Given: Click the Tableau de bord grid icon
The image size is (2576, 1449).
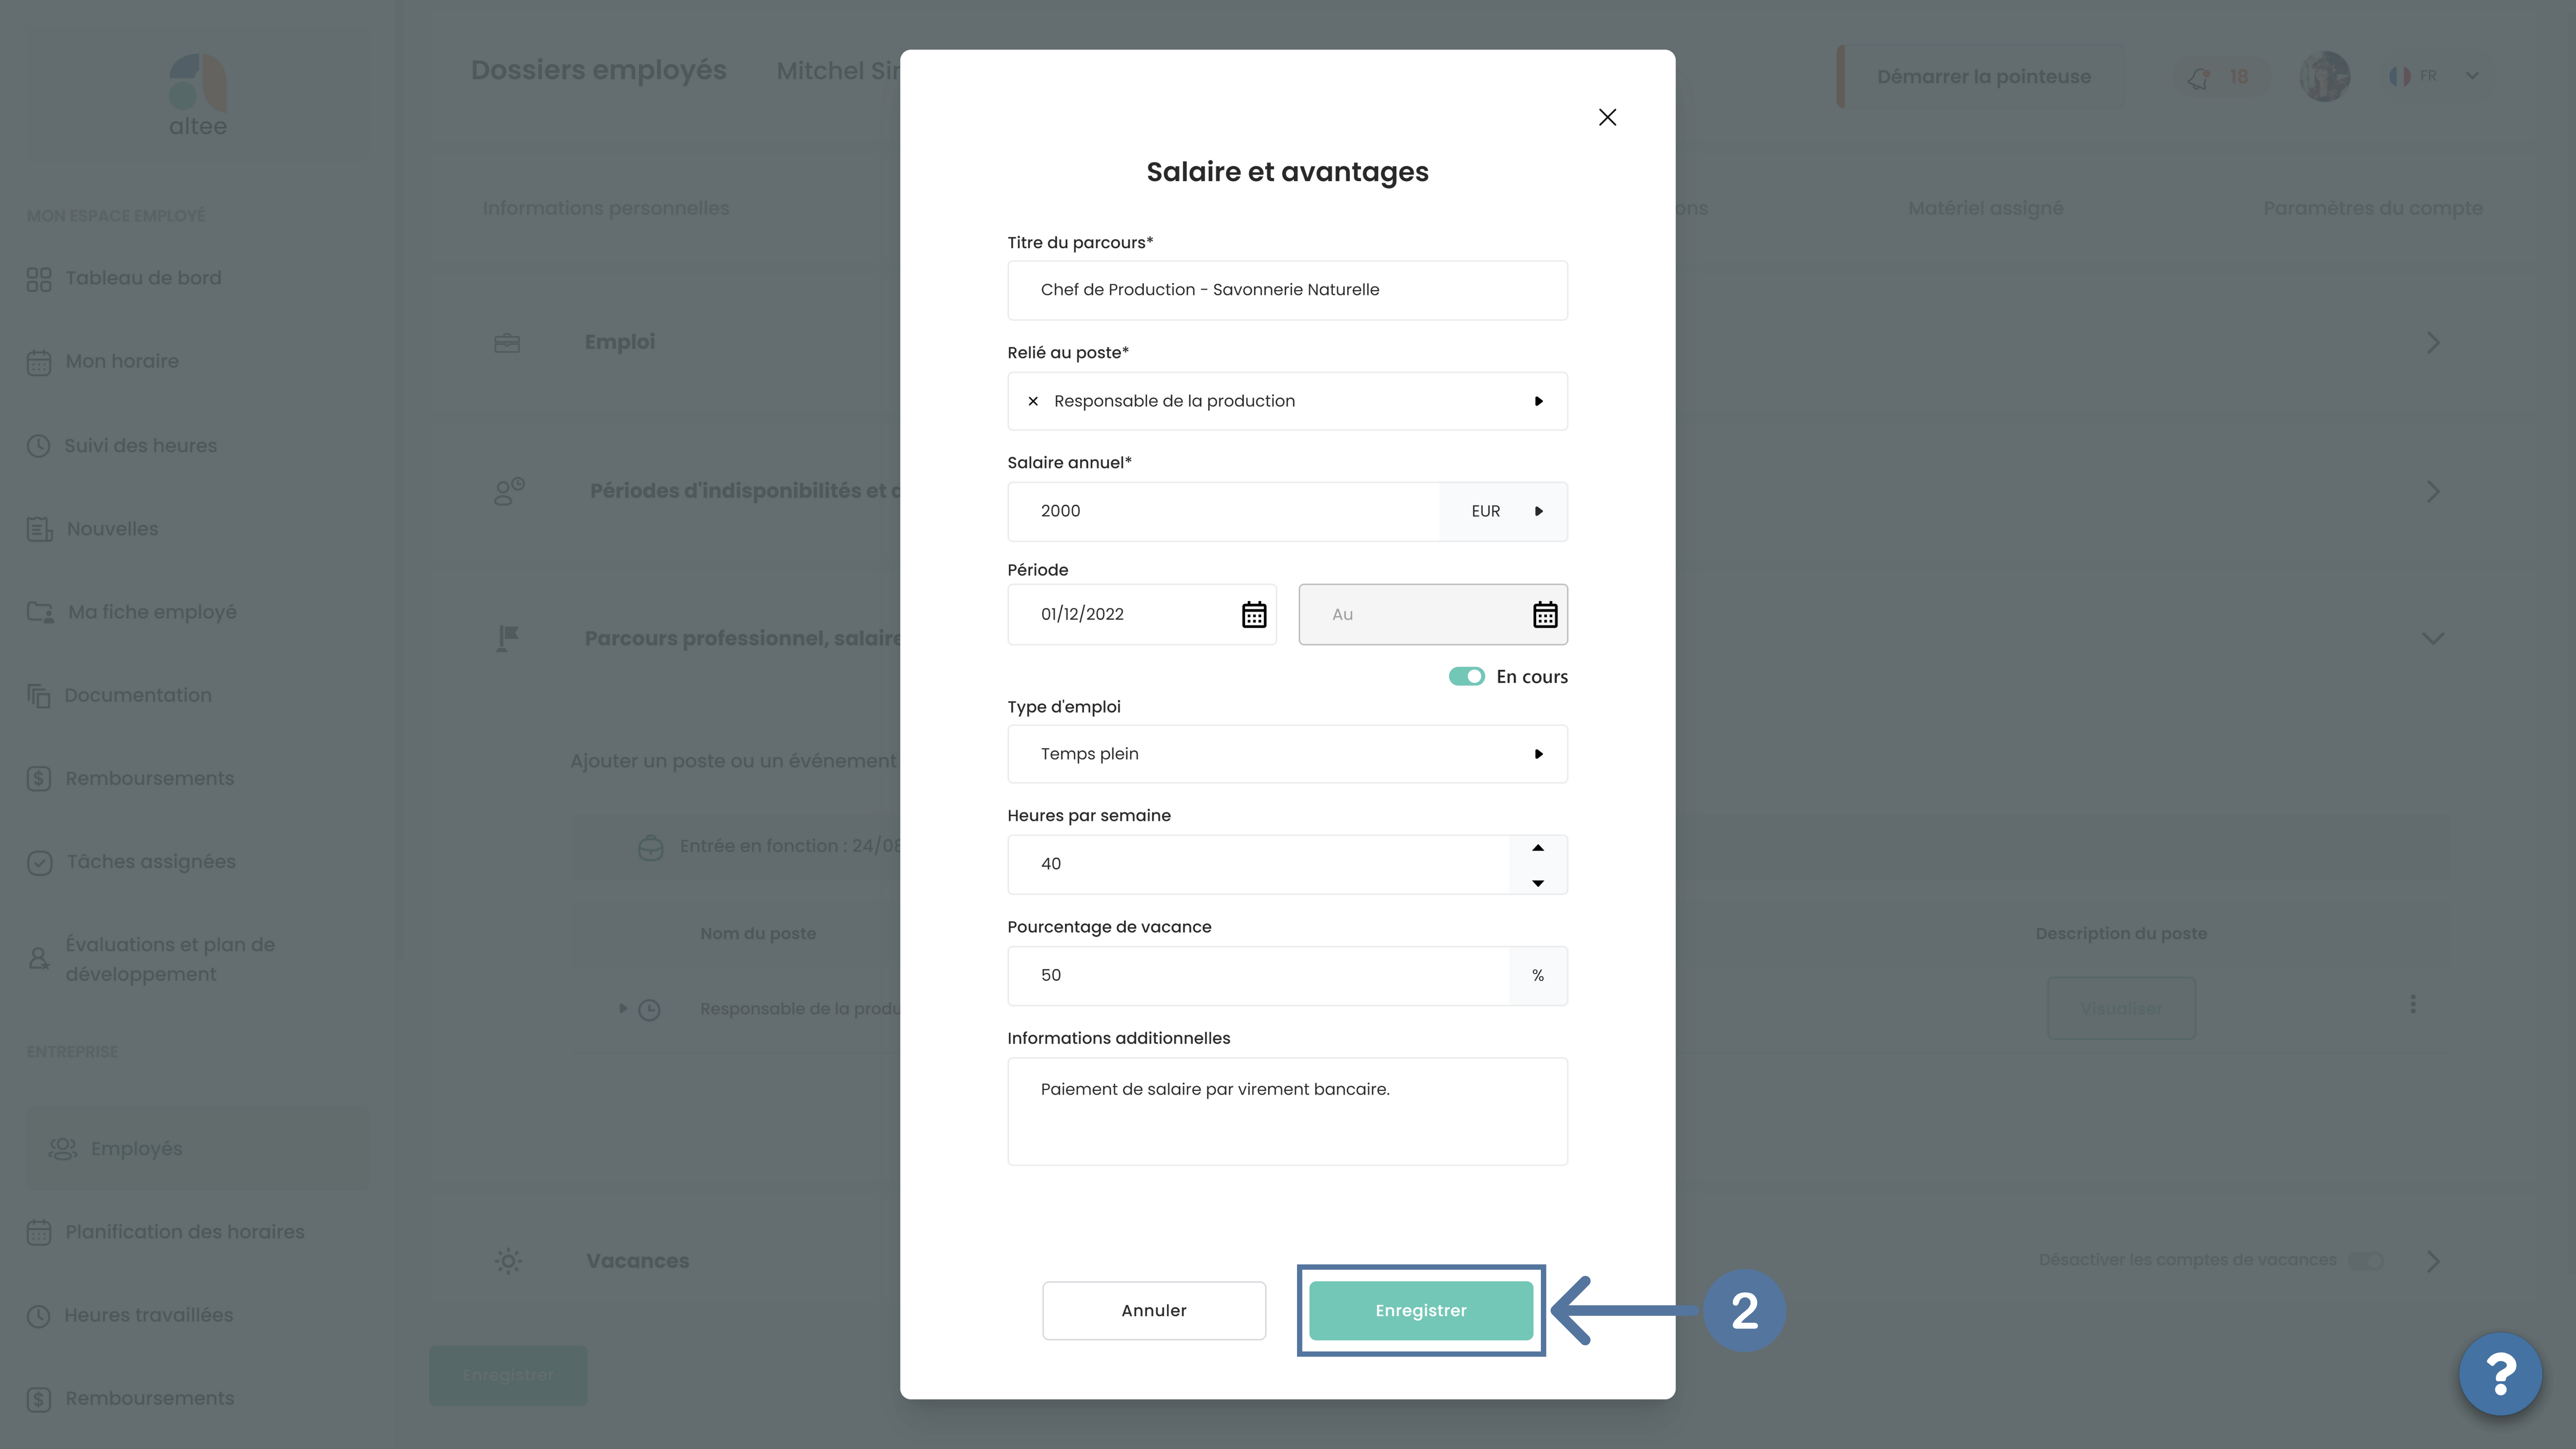Looking at the screenshot, I should [39, 279].
